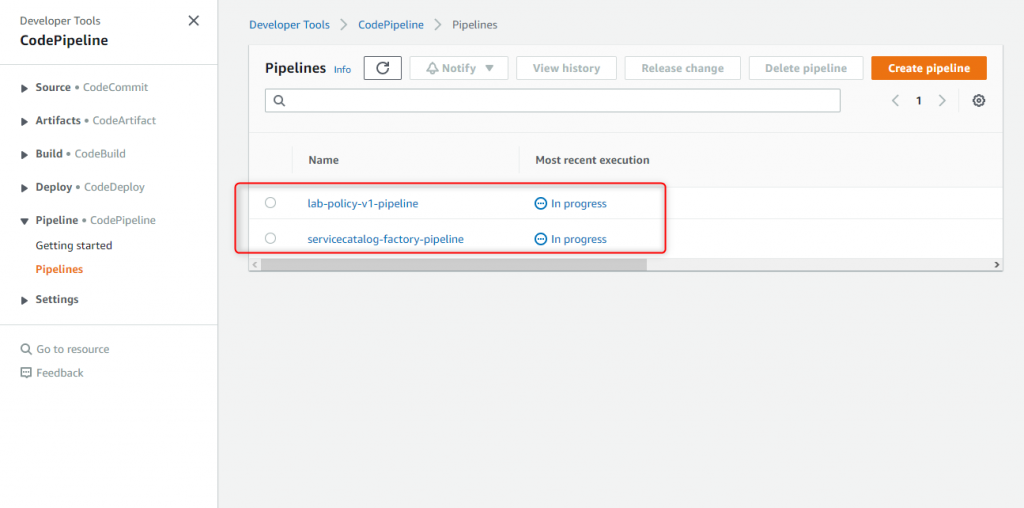Image resolution: width=1024 pixels, height=508 pixels.
Task: Click the Feedback chat icon
Action: (26, 373)
